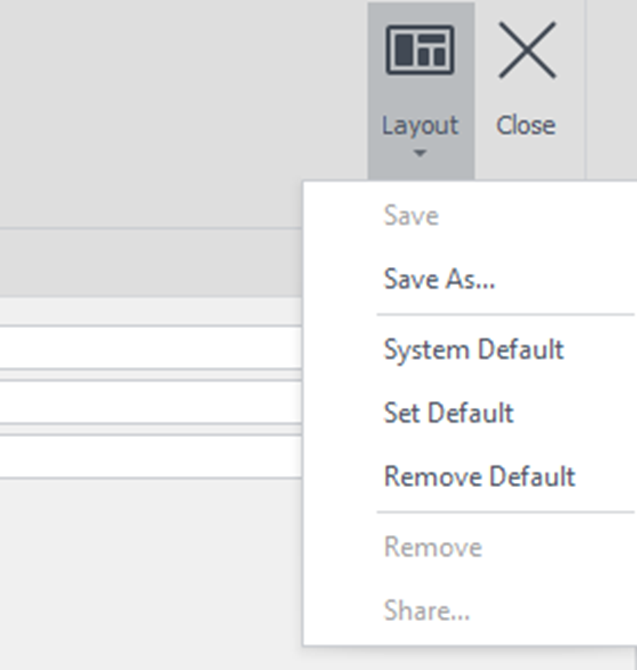637x670 pixels.
Task: Click the bottom white input field
Action: (x=150, y=456)
